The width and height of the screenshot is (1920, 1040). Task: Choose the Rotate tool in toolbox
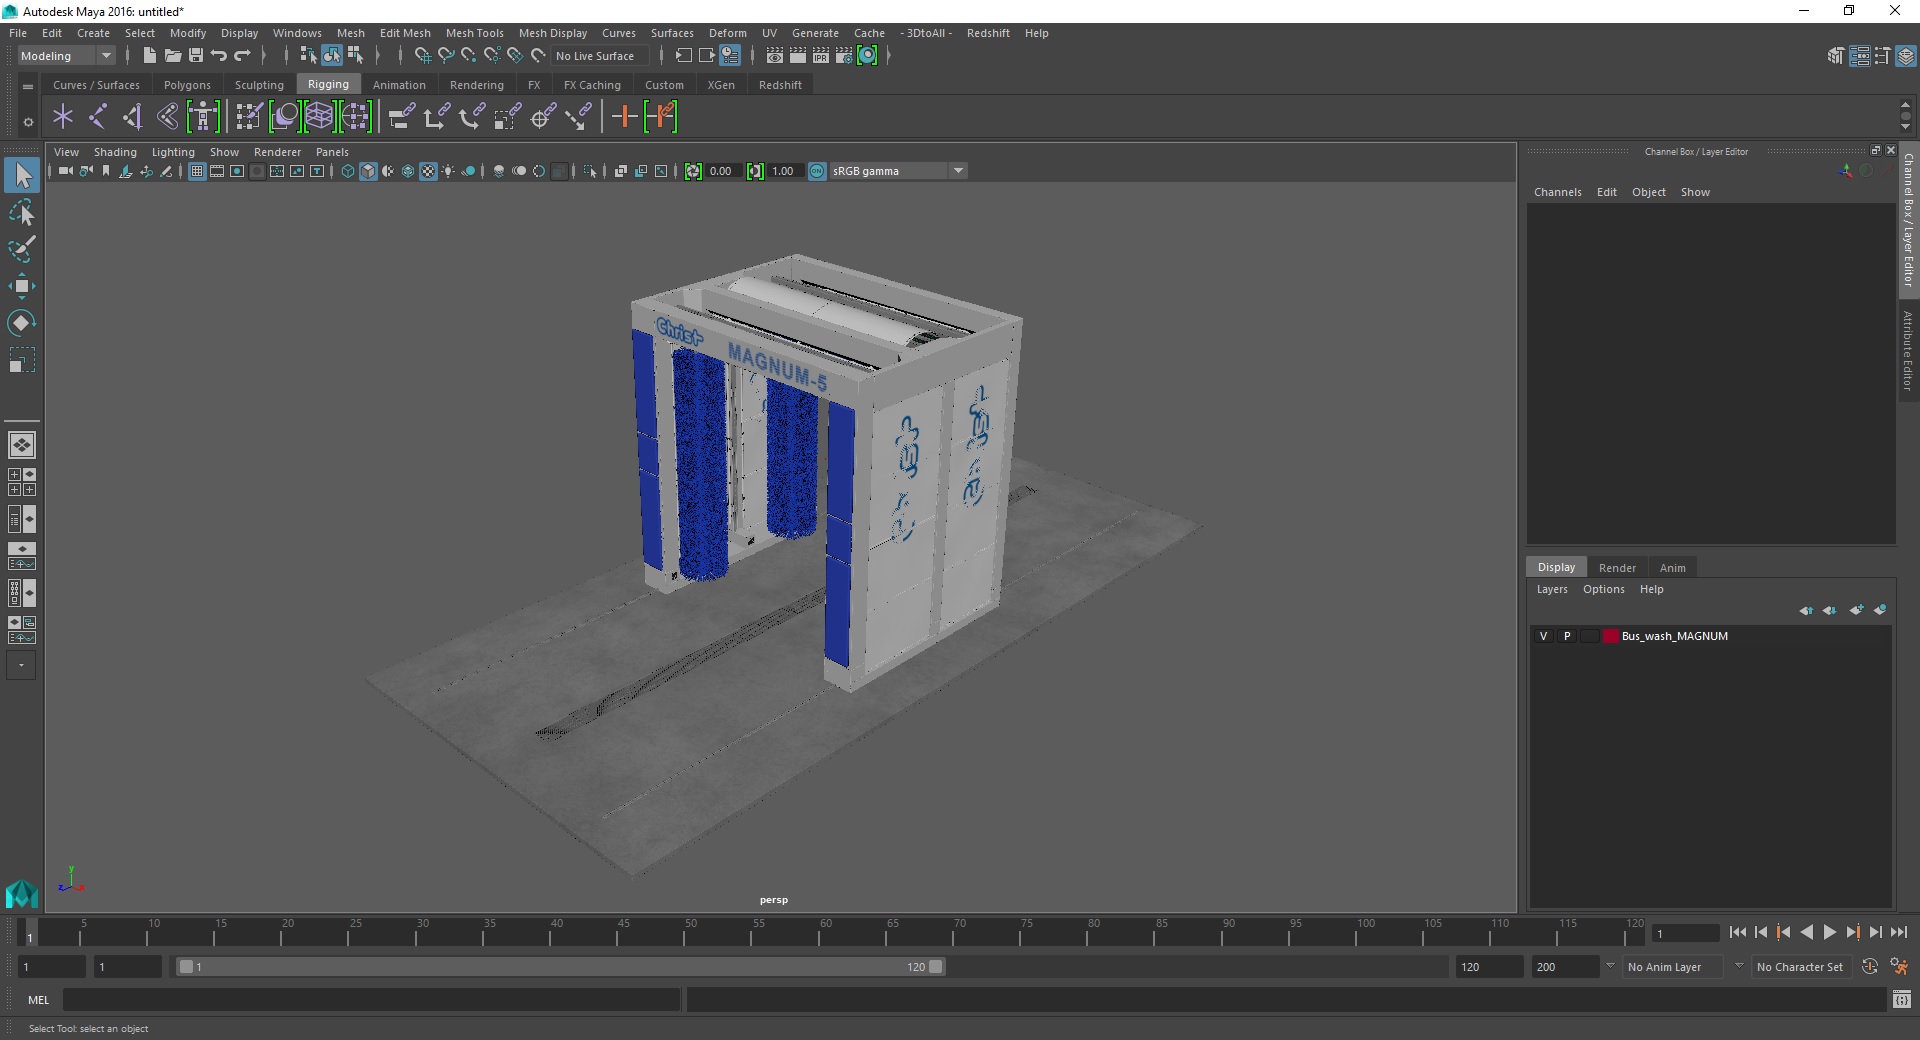(22, 322)
